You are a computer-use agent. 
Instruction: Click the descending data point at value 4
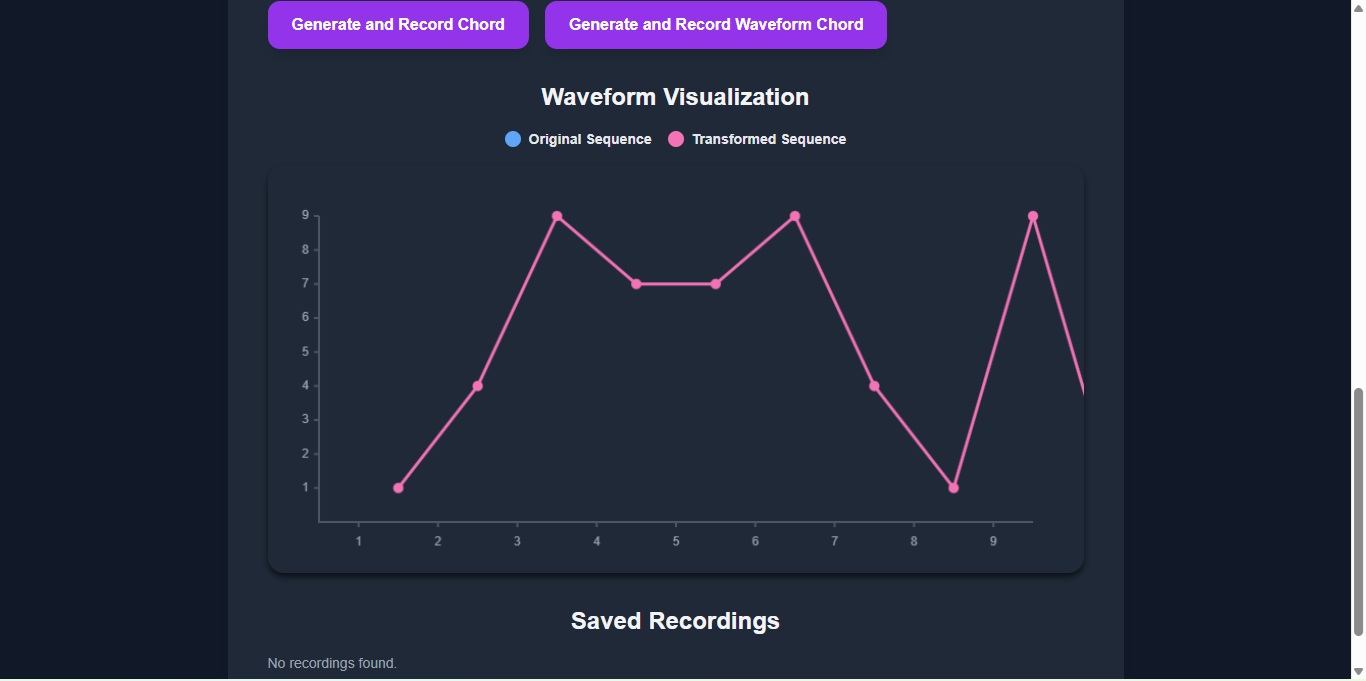[874, 386]
